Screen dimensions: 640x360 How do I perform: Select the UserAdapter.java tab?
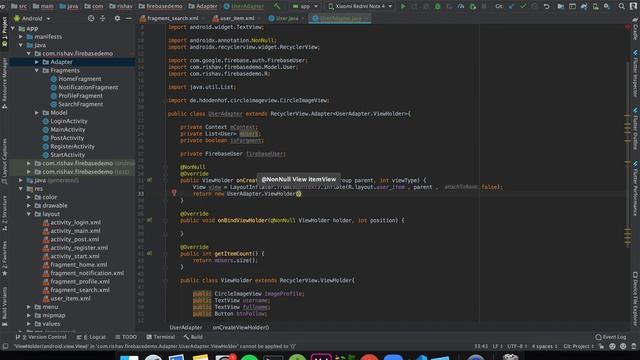click(x=340, y=18)
